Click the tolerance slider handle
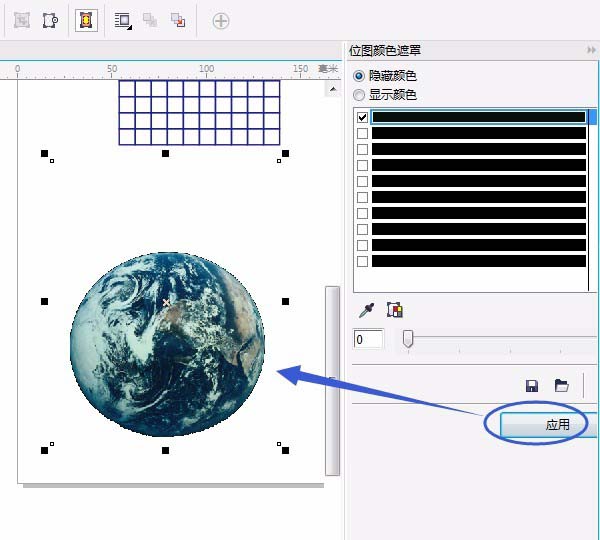Screen dimensions: 600x540 coord(408,339)
